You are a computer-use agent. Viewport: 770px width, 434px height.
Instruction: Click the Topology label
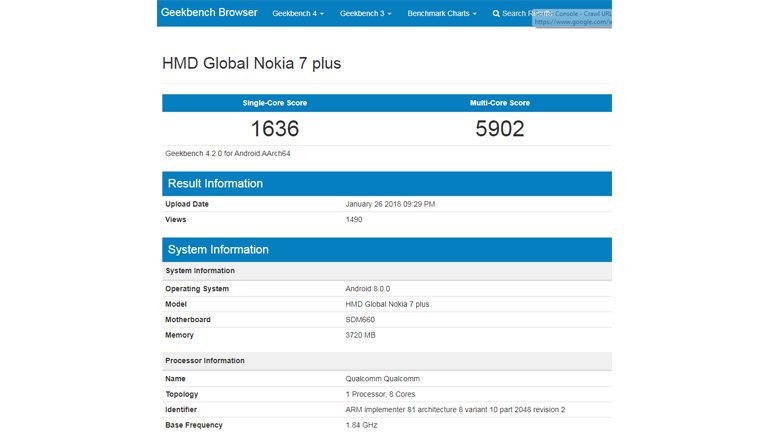coord(182,394)
